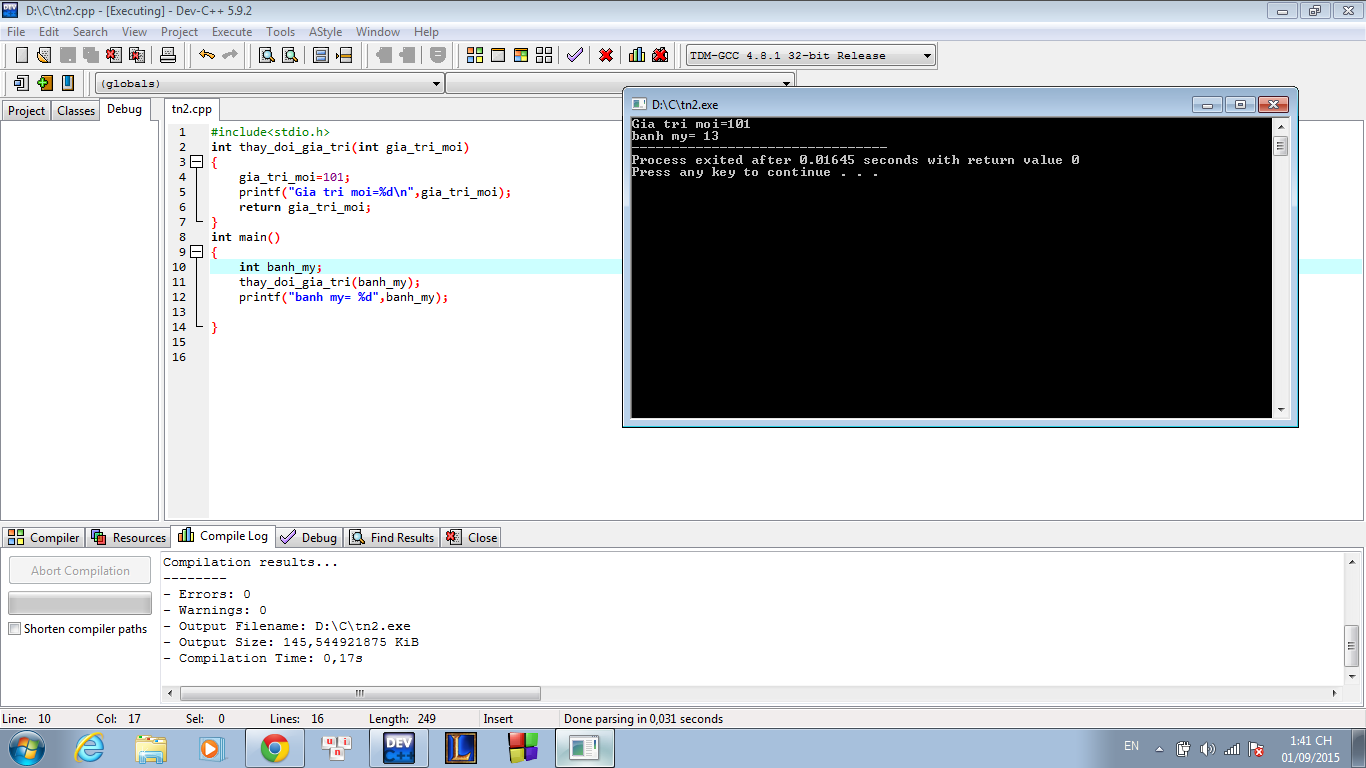Open the Execute menu
1366x768 pixels.
pos(232,32)
